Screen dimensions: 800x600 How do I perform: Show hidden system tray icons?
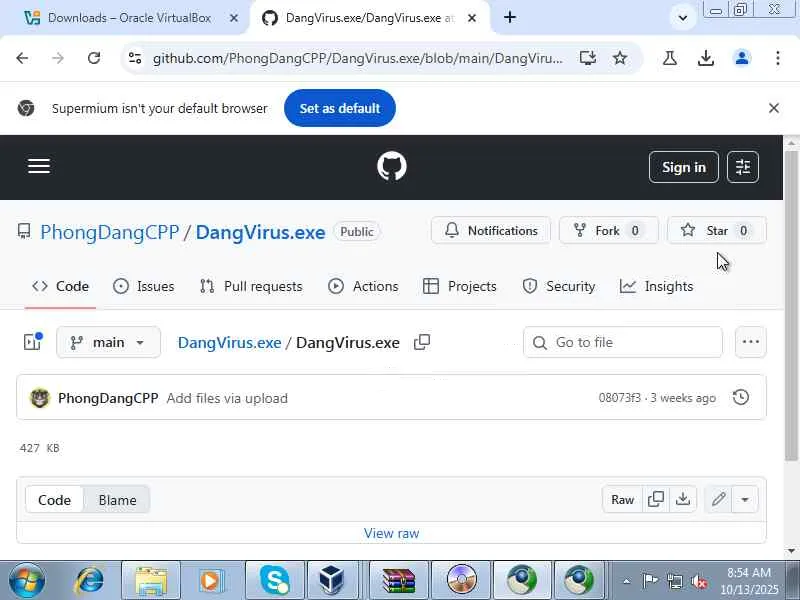(x=627, y=581)
